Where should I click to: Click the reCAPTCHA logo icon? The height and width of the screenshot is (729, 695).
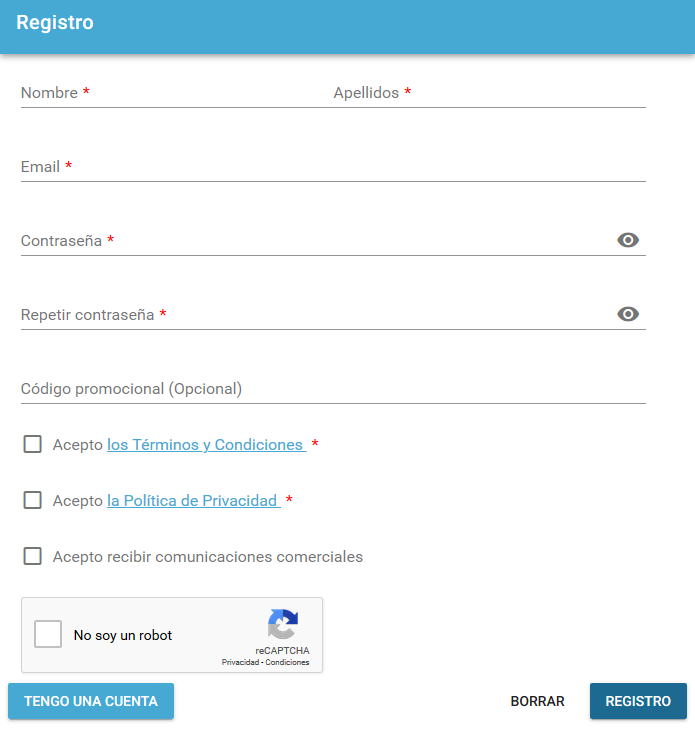(283, 625)
